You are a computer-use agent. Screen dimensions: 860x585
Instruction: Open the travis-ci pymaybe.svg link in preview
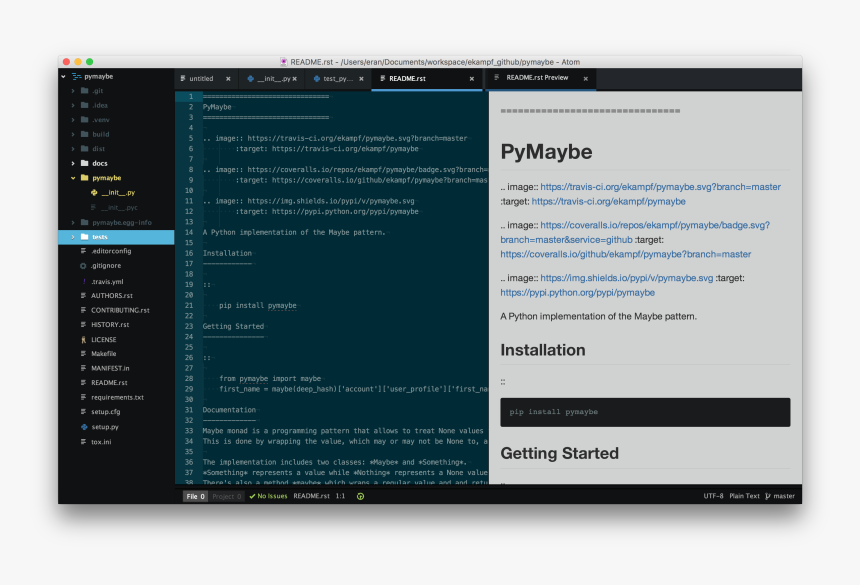(660, 187)
